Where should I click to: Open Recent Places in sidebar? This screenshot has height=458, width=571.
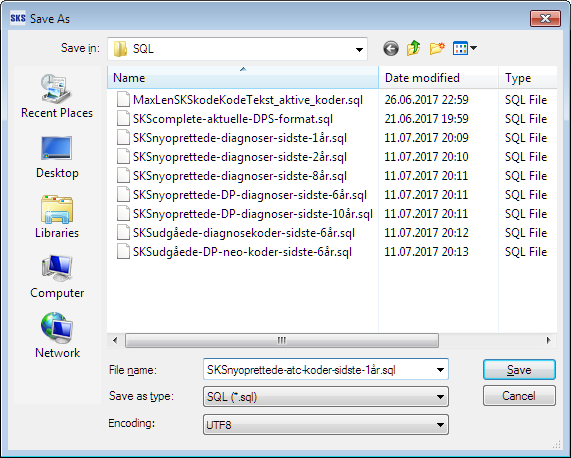57,96
